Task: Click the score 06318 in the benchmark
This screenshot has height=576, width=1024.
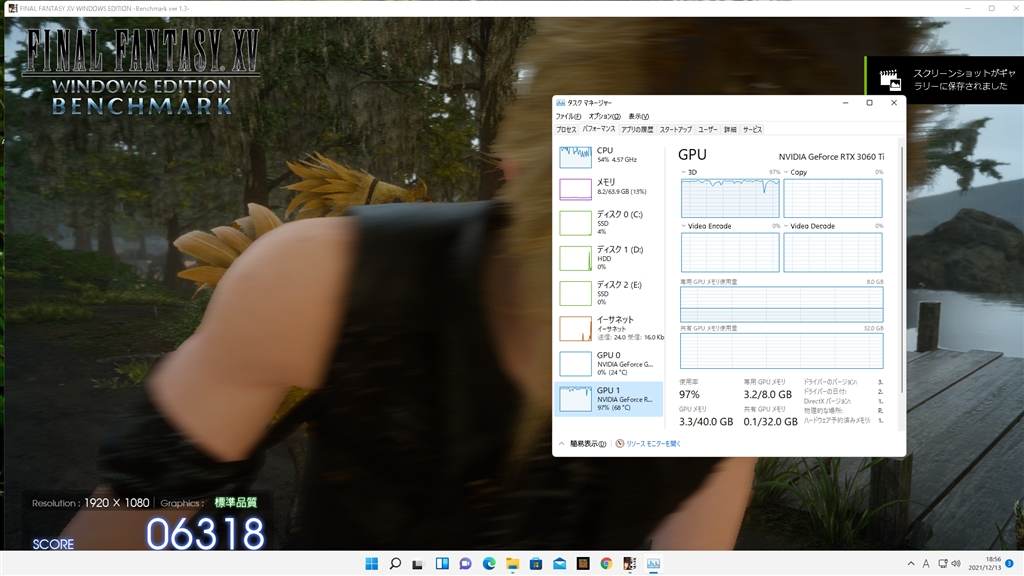Action: (205, 534)
